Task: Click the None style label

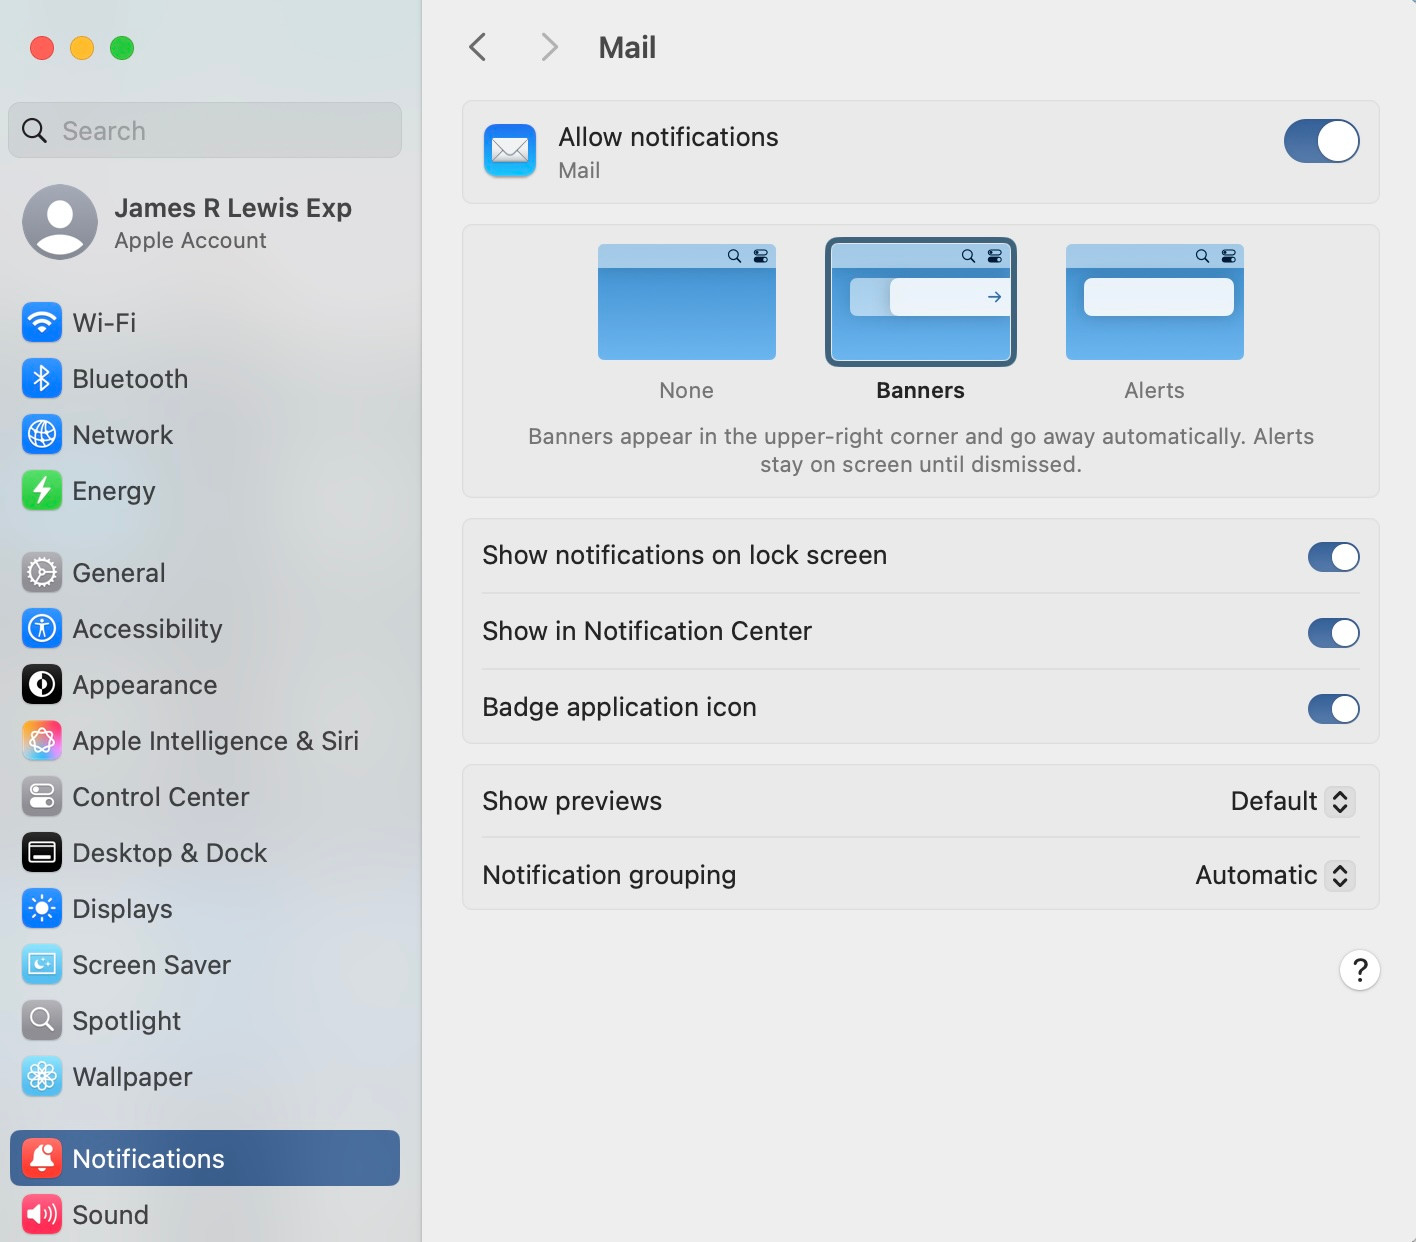Action: 687,390
